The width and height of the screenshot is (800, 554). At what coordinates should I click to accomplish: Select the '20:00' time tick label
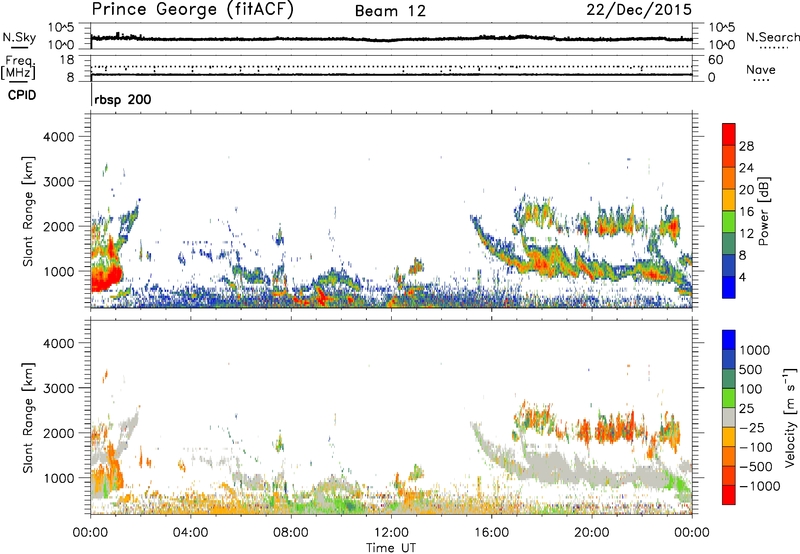(591, 532)
